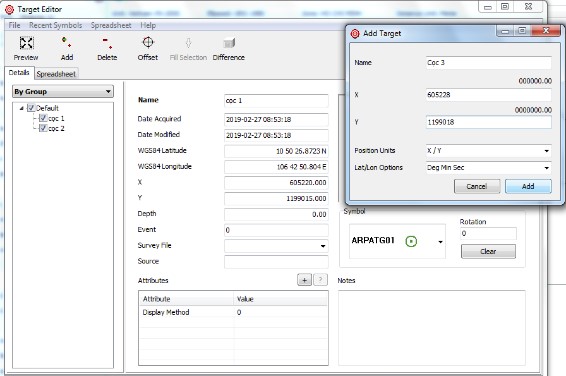Click the Difference toolbar icon

click(228, 48)
